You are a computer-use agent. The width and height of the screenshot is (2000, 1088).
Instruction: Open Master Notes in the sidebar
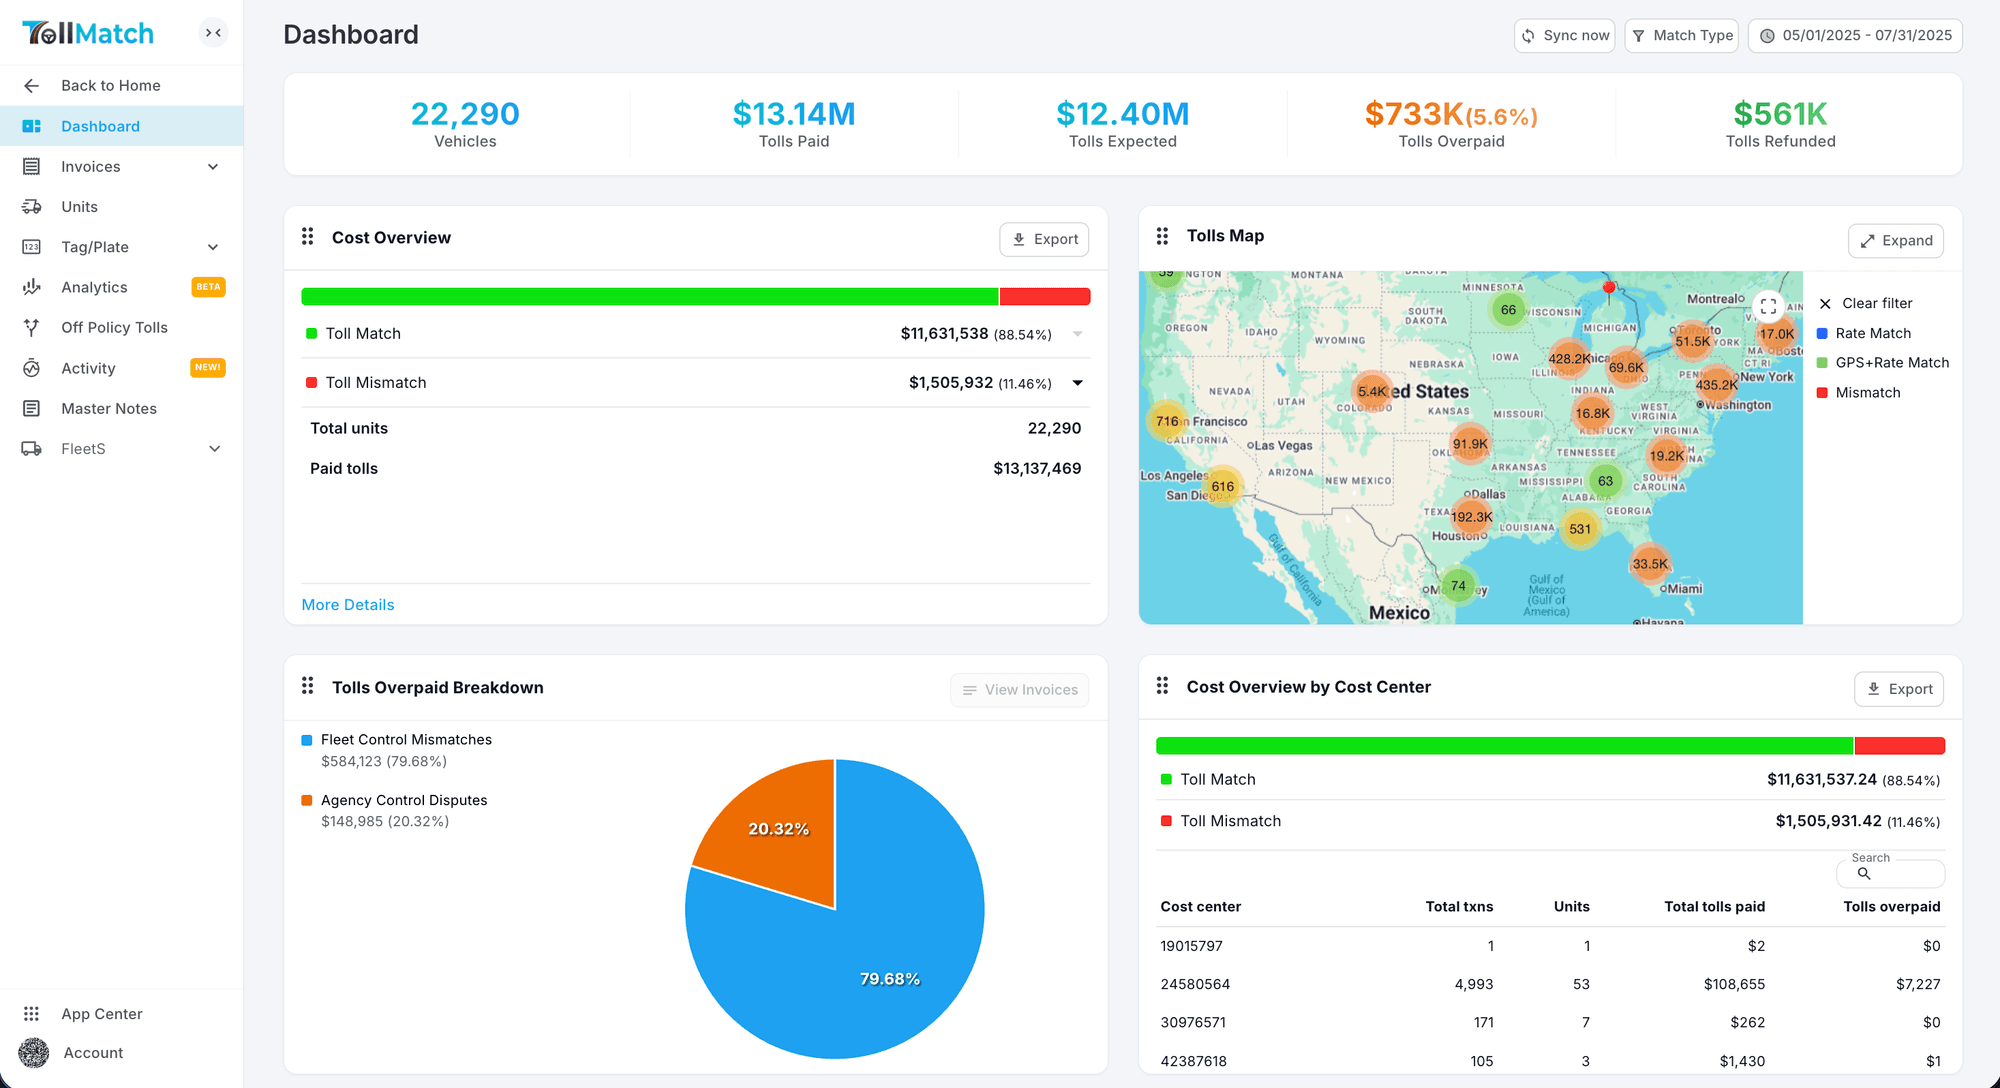(121, 408)
